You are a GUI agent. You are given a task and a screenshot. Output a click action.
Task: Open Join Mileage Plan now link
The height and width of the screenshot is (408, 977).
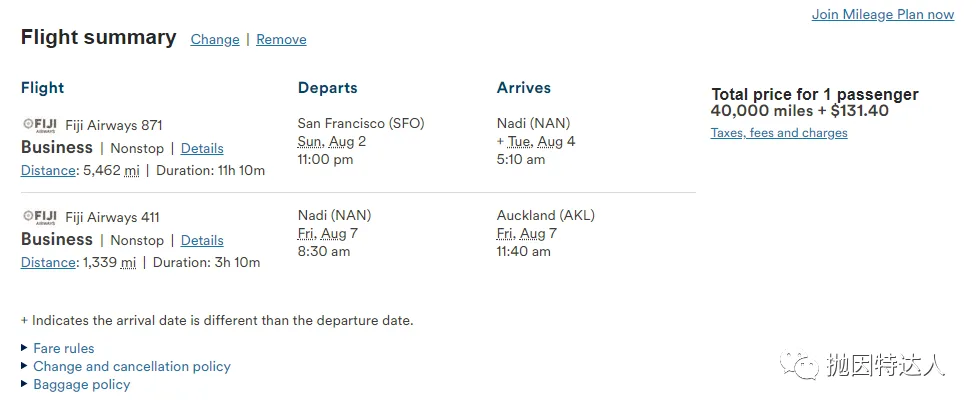(882, 14)
